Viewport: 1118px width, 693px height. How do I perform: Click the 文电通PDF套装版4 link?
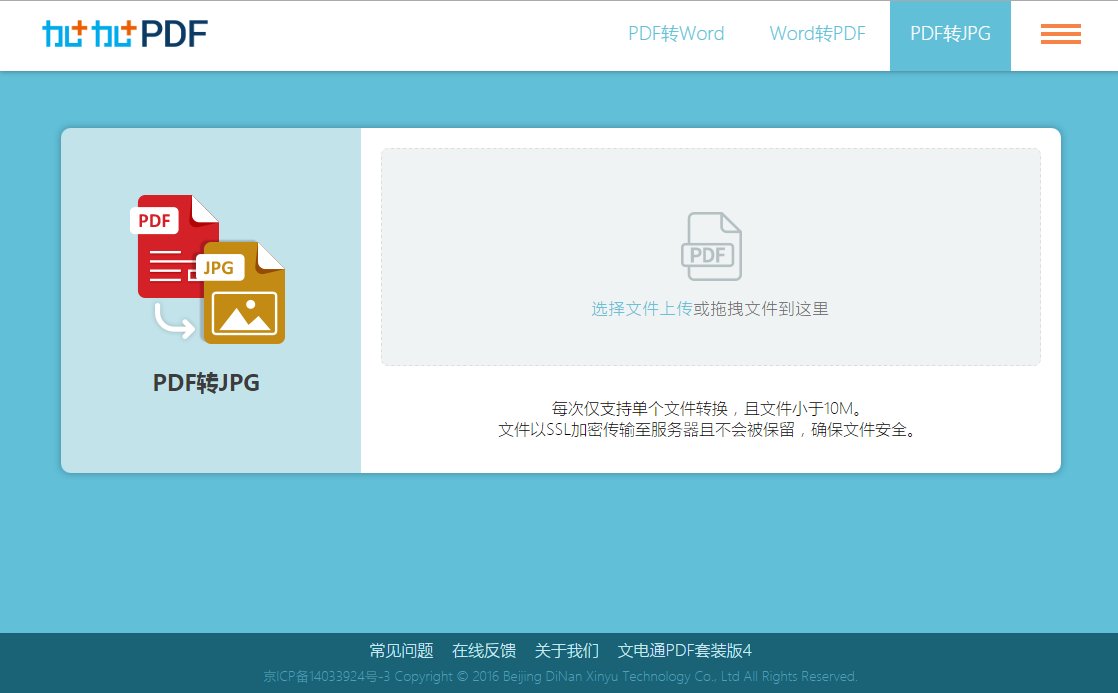[x=686, y=650]
